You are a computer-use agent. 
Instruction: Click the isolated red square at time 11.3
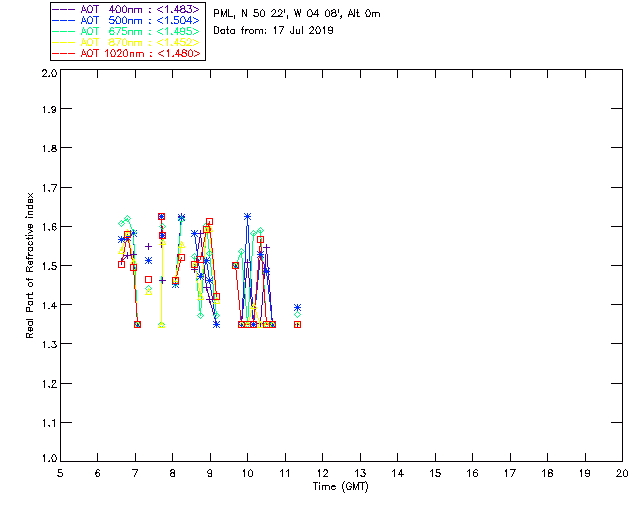(297, 324)
